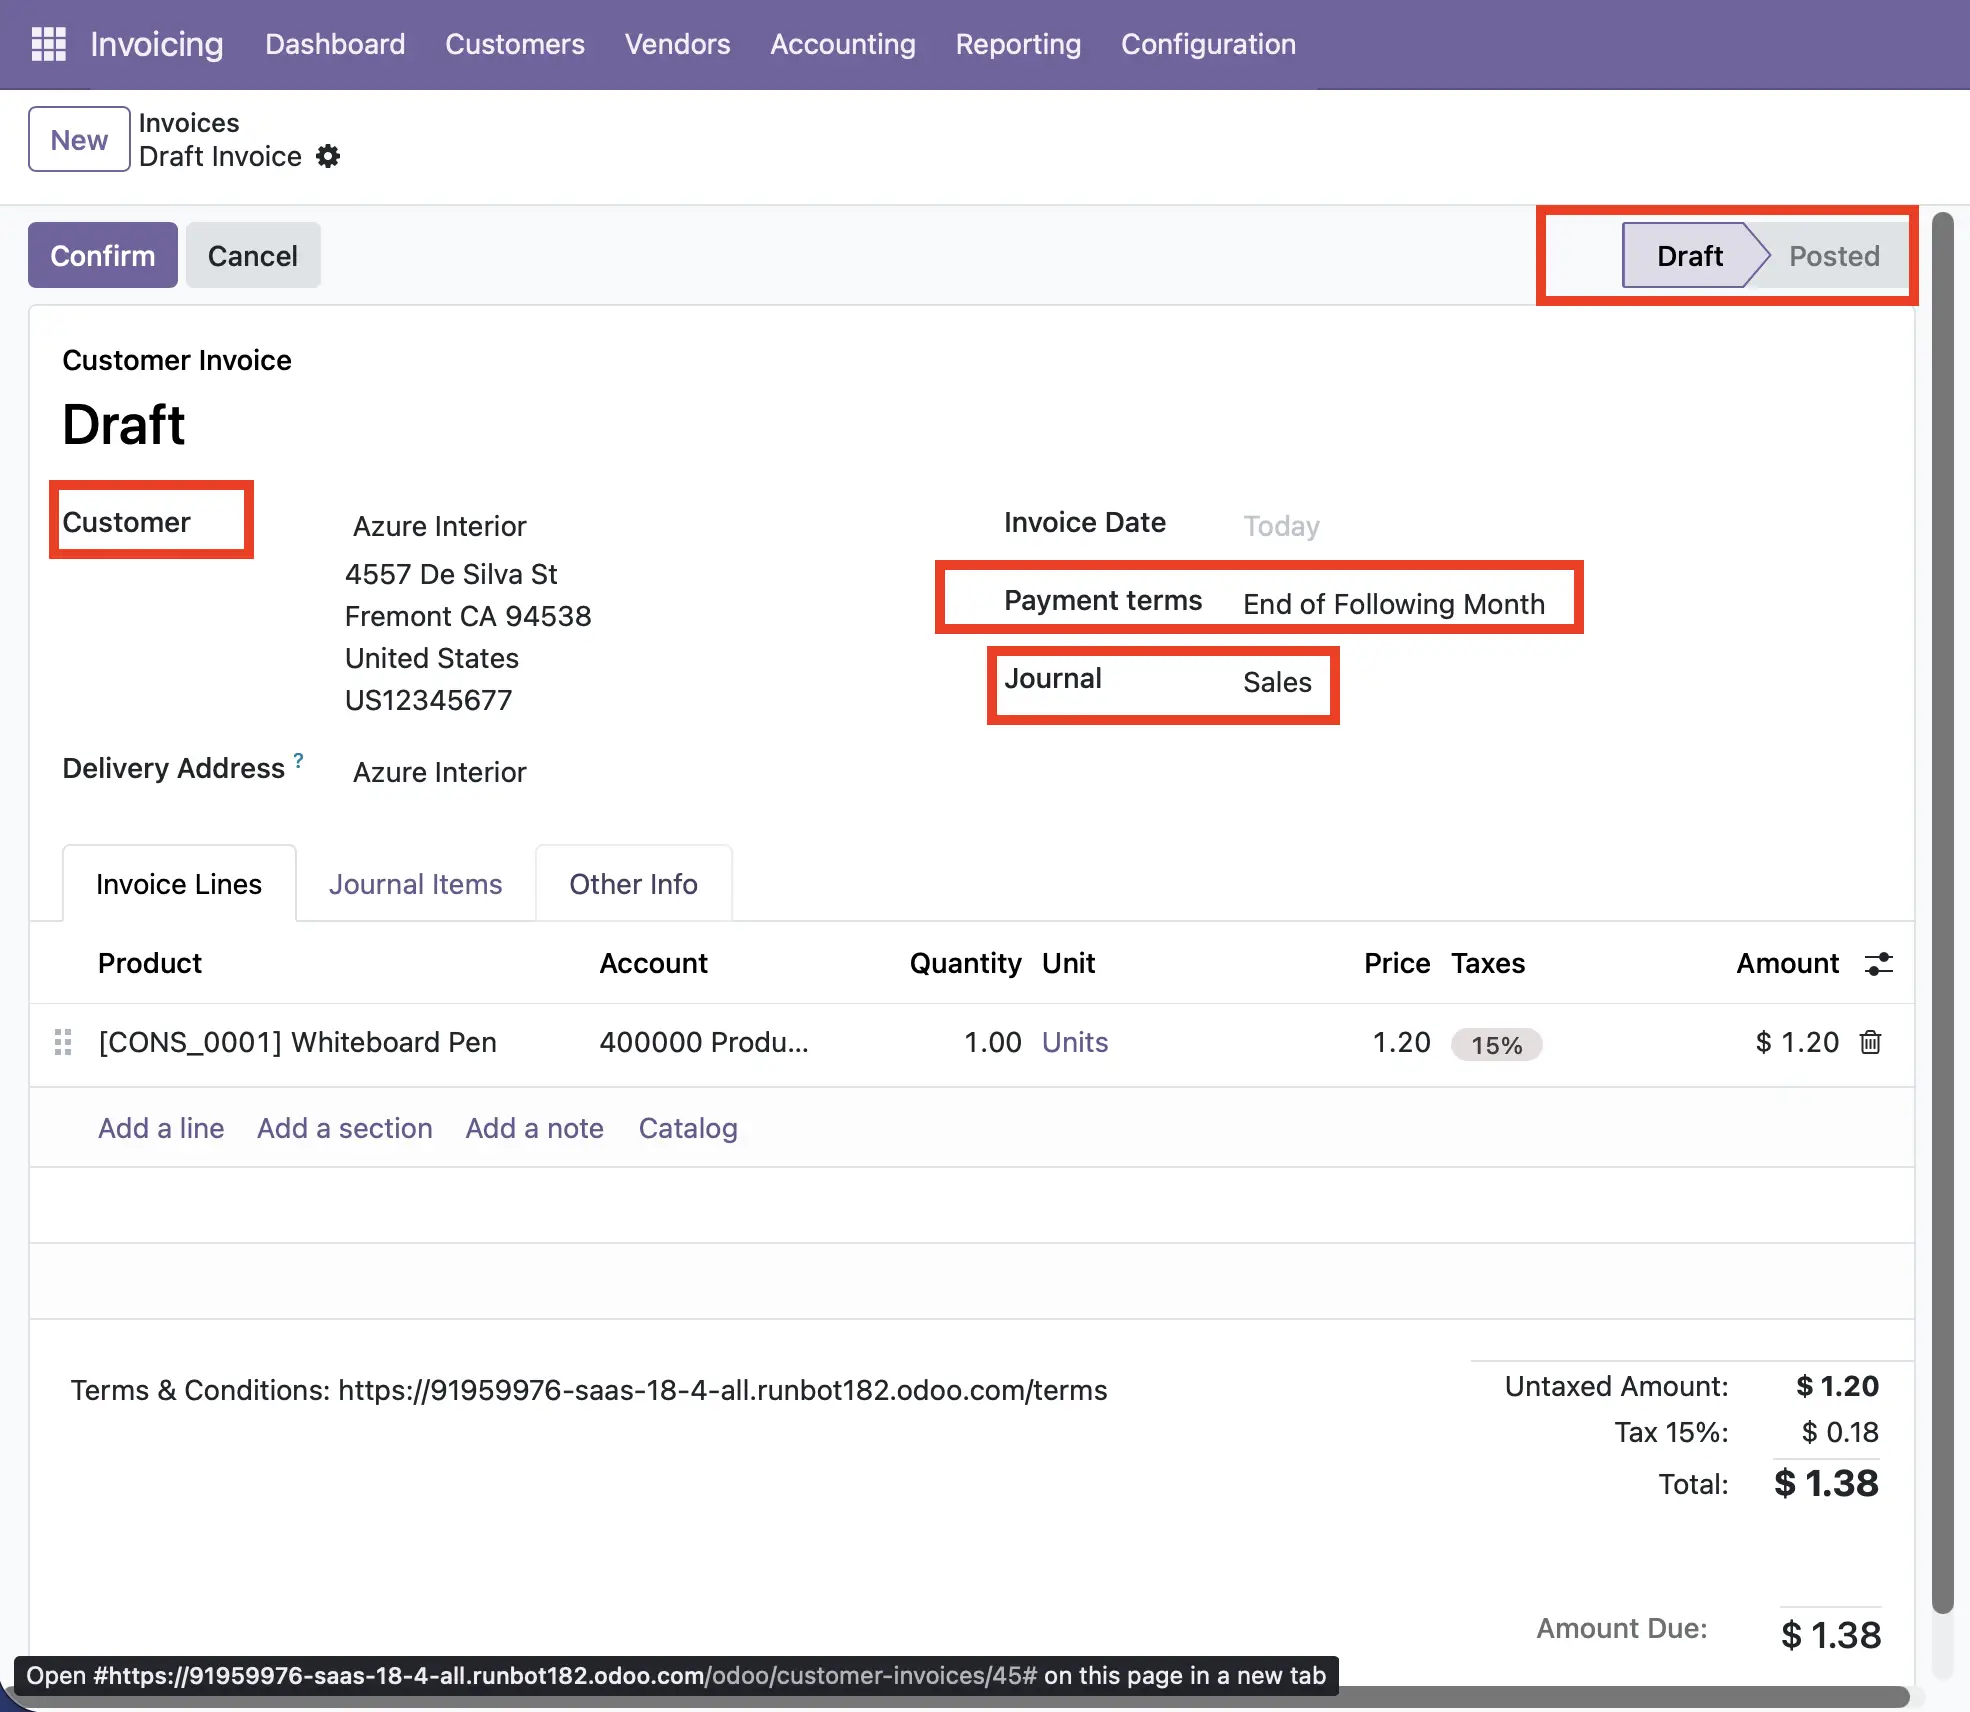The width and height of the screenshot is (1970, 1712).
Task: Switch to the Journal Items tab
Action: (415, 883)
